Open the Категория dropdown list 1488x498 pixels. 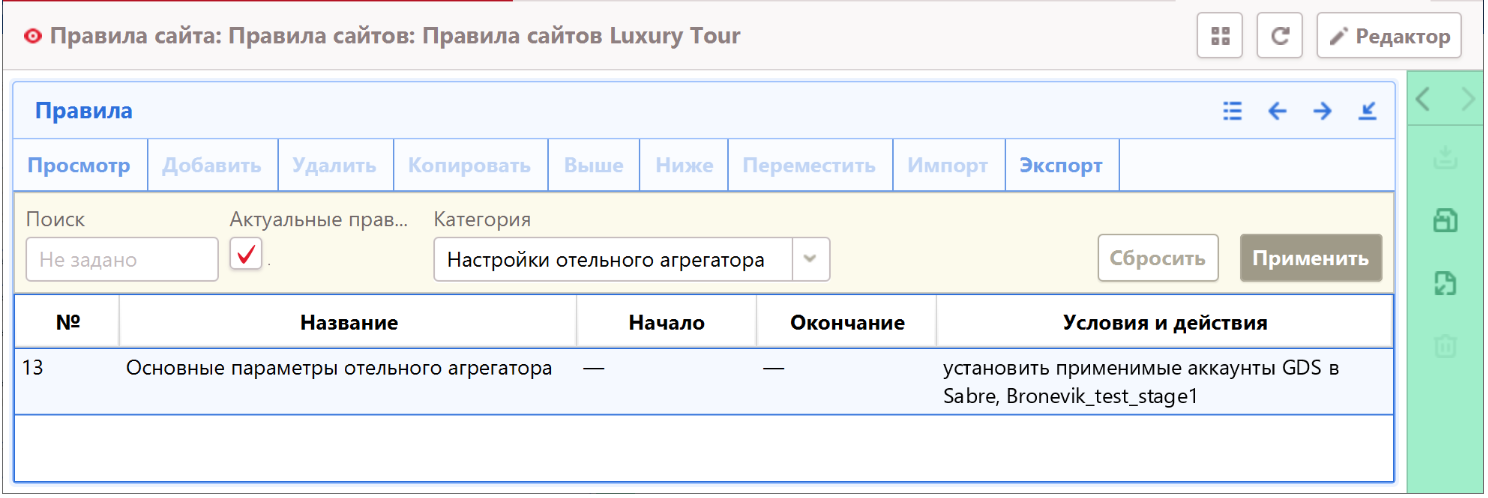(612, 260)
